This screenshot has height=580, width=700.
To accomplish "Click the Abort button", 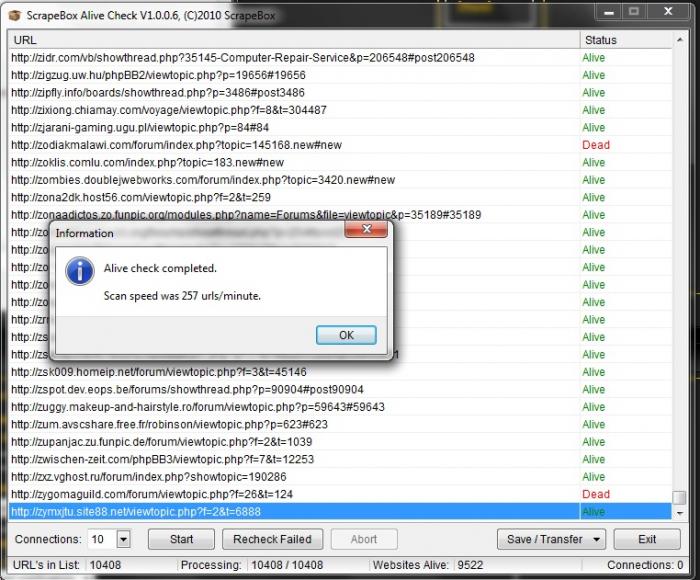I will pos(364,539).
